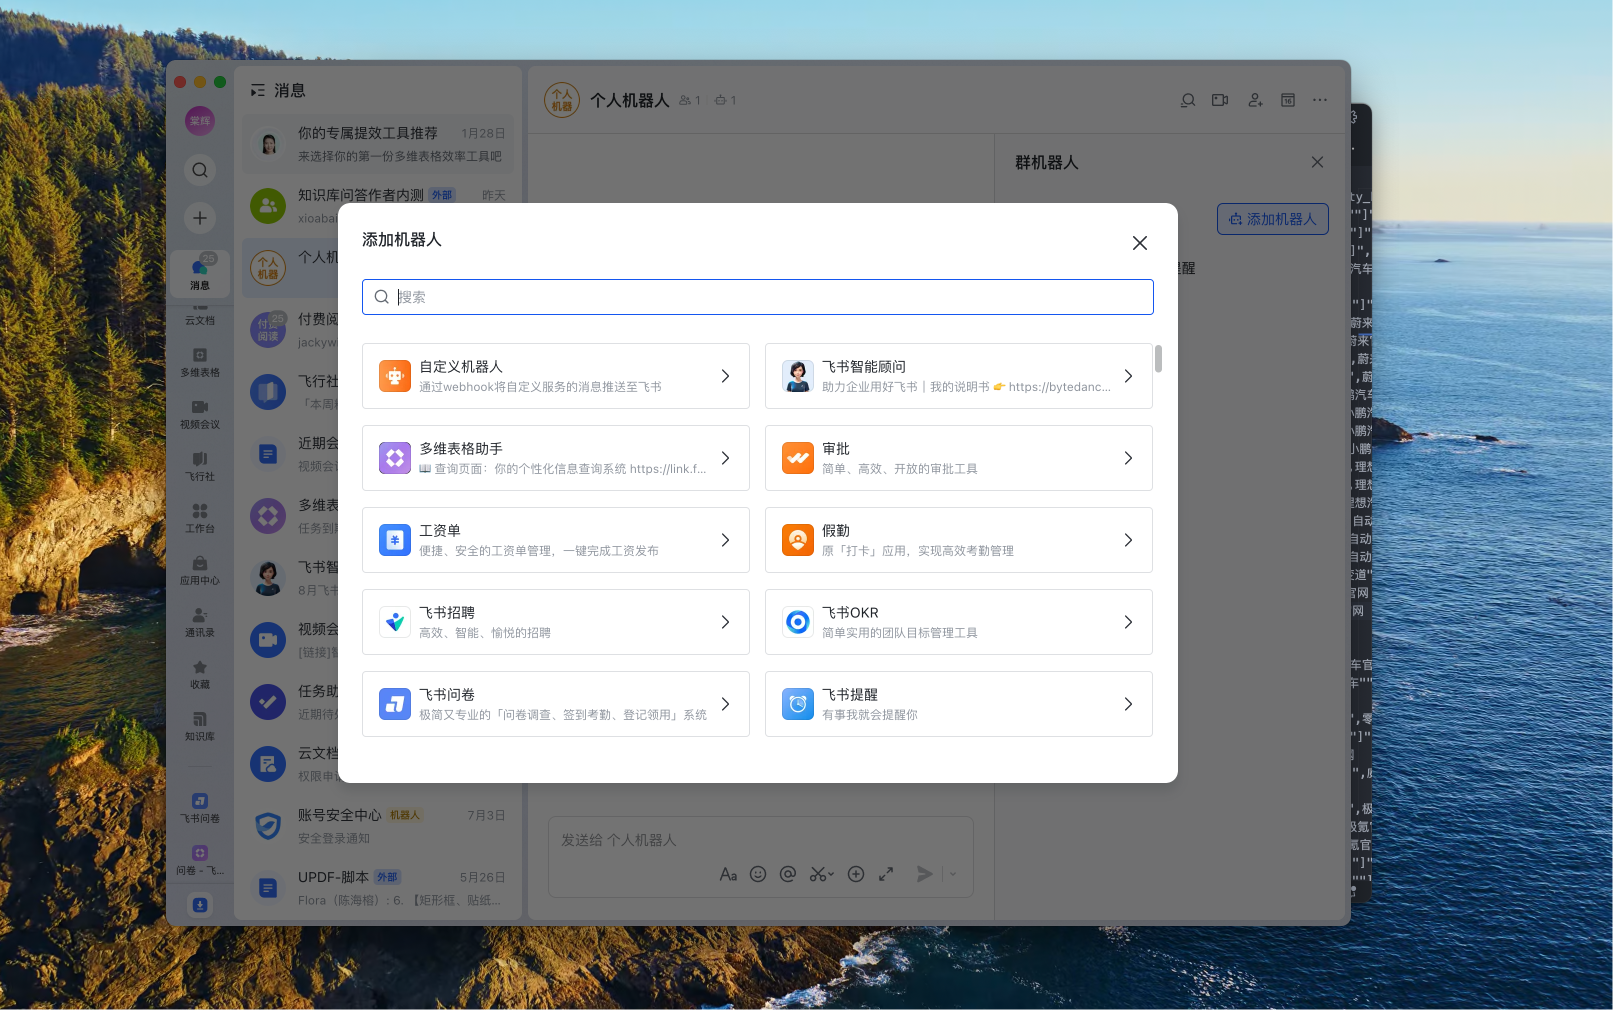Open the download icon in the sidebar

point(200,905)
